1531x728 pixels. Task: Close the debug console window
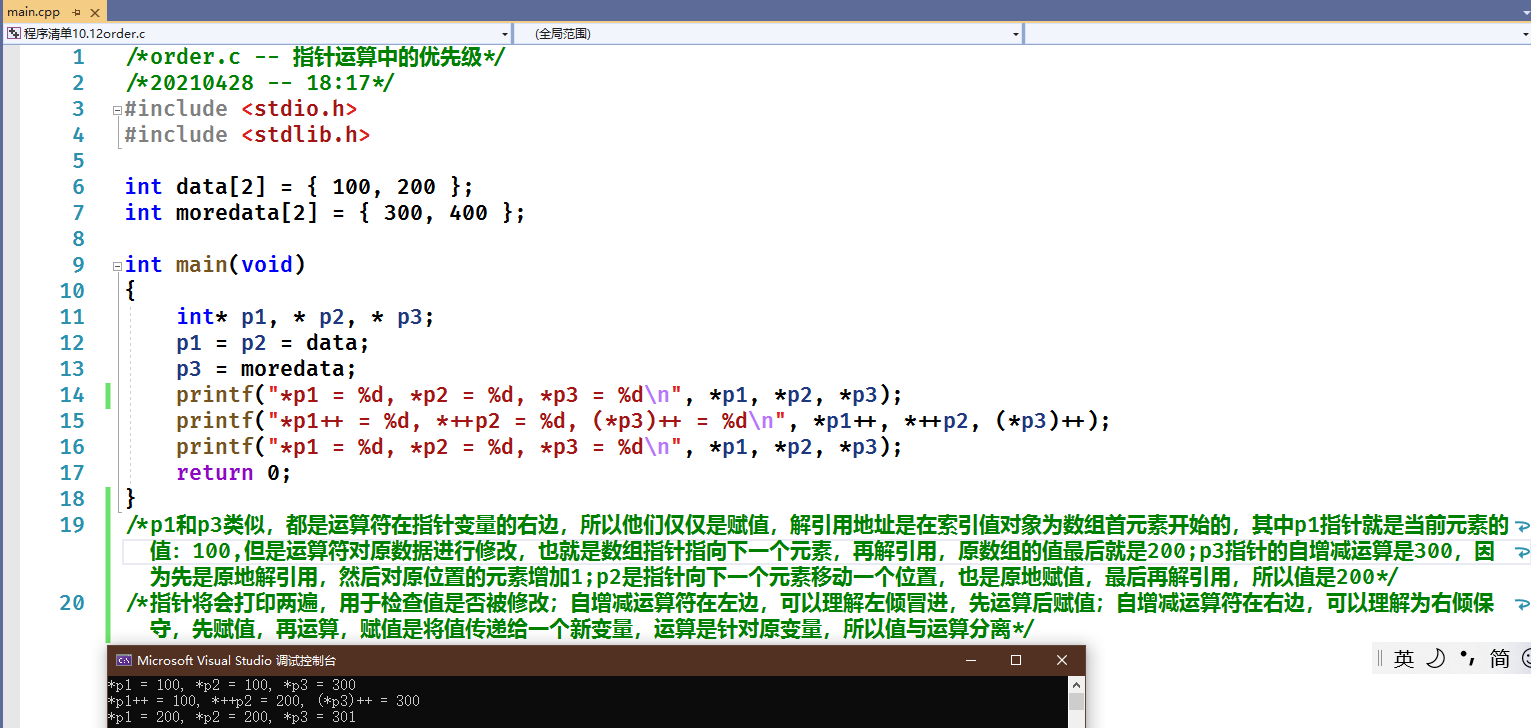(1062, 660)
